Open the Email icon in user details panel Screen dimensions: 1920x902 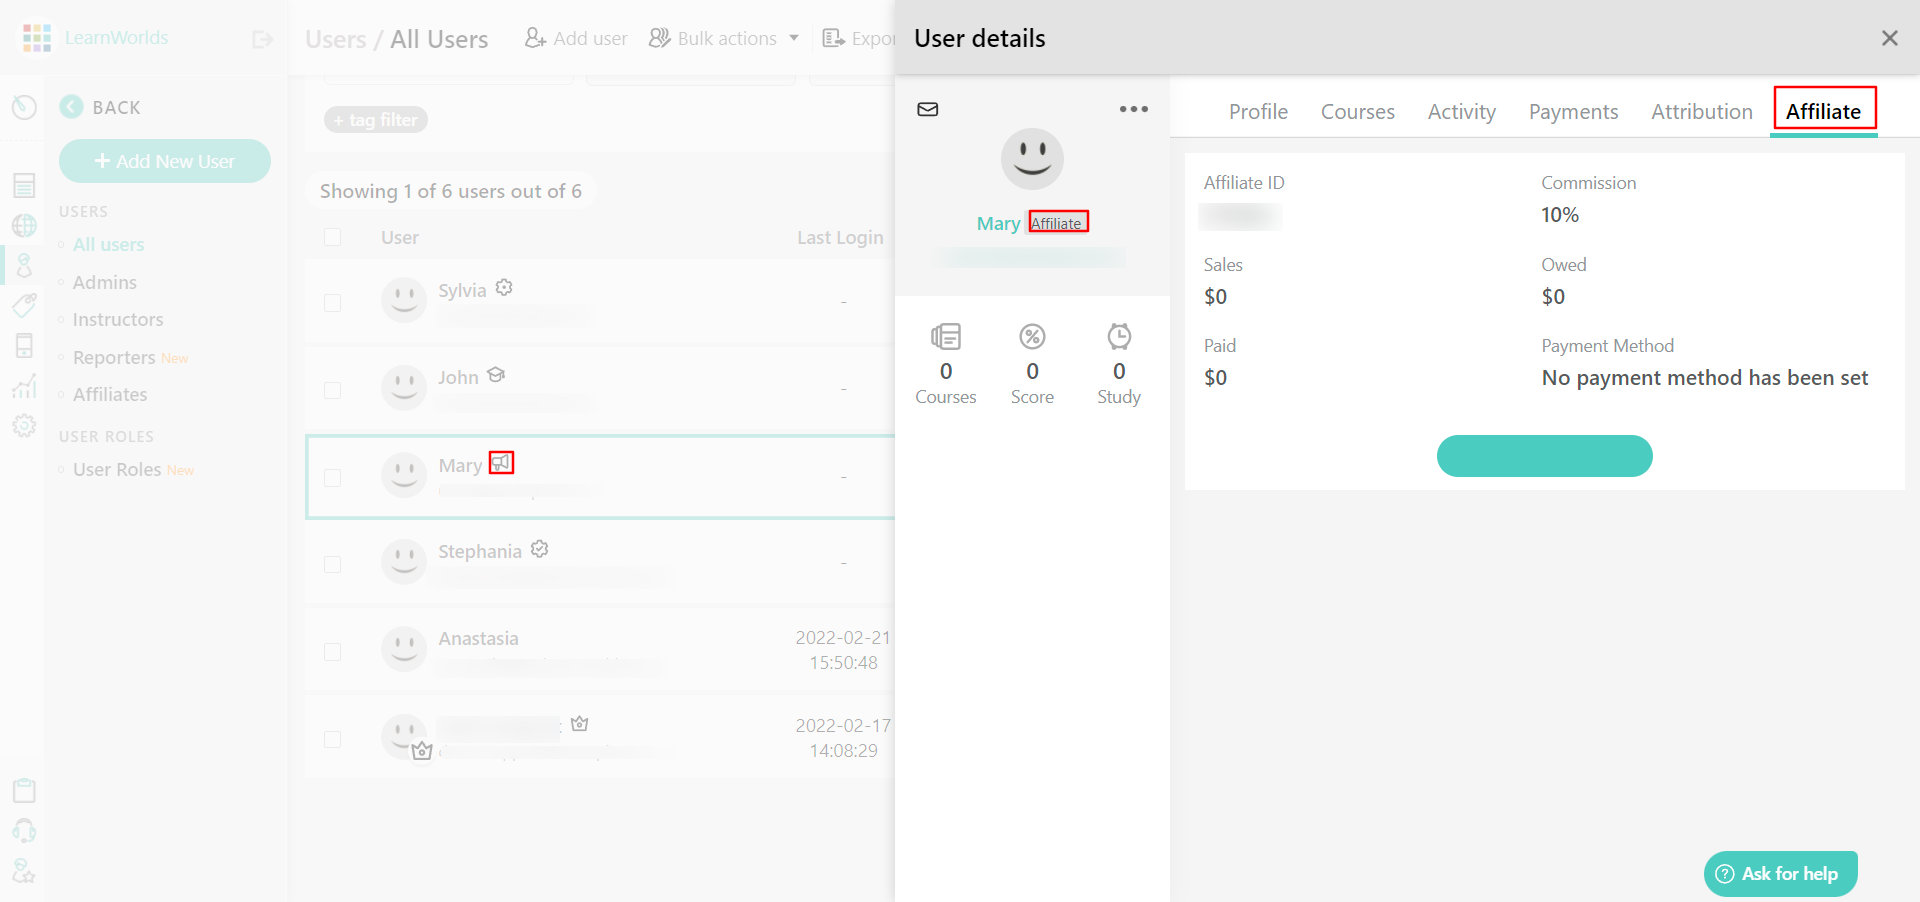[927, 110]
